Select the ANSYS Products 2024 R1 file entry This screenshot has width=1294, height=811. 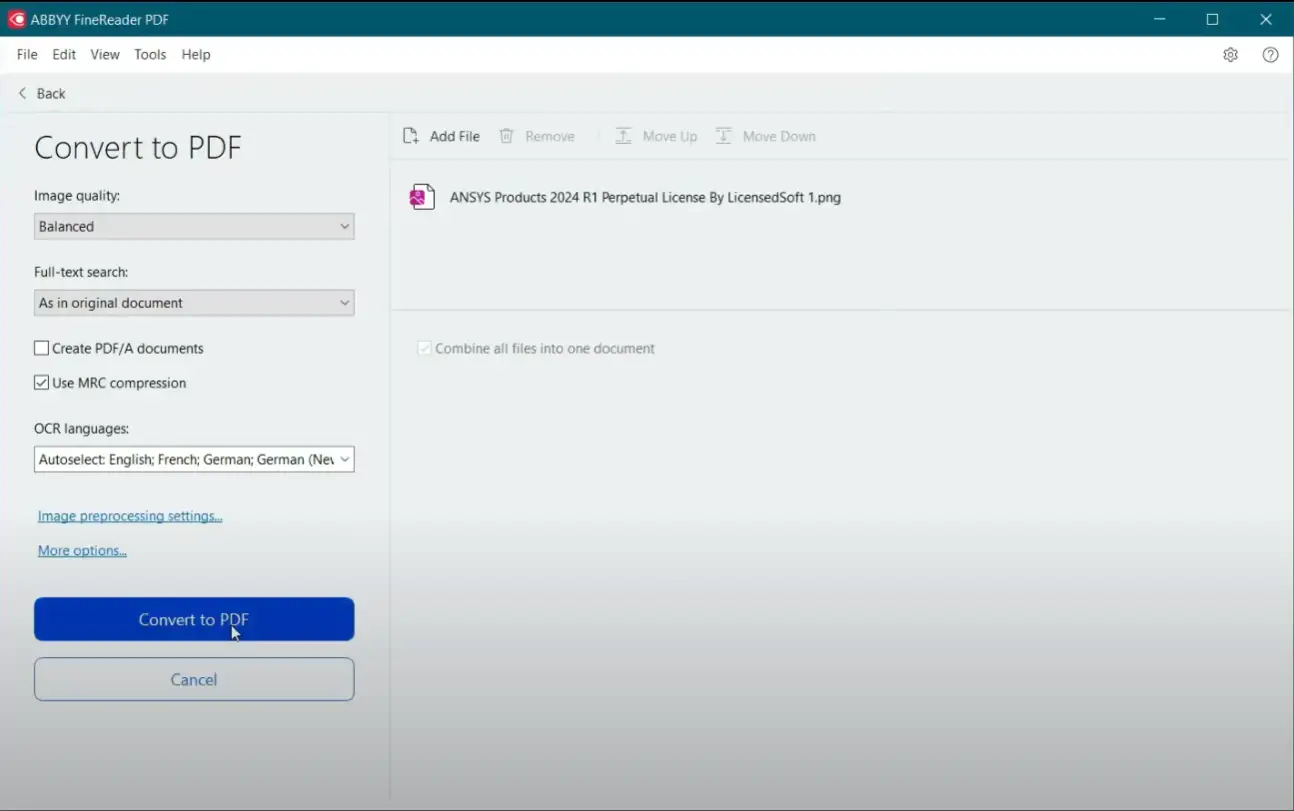click(x=644, y=197)
